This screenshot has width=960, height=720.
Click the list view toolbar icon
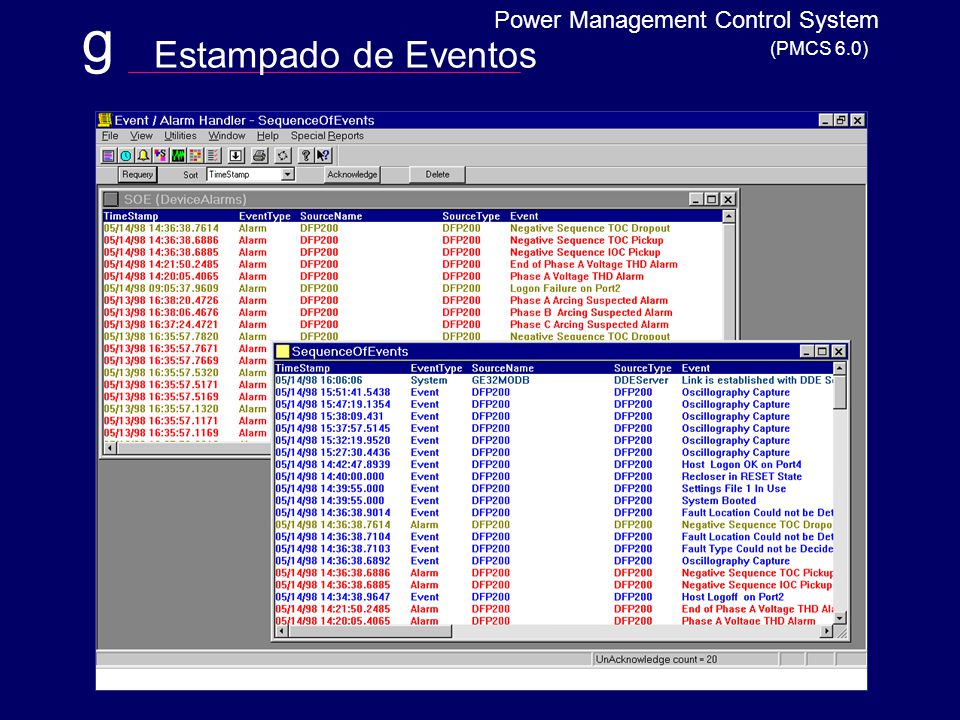click(108, 156)
